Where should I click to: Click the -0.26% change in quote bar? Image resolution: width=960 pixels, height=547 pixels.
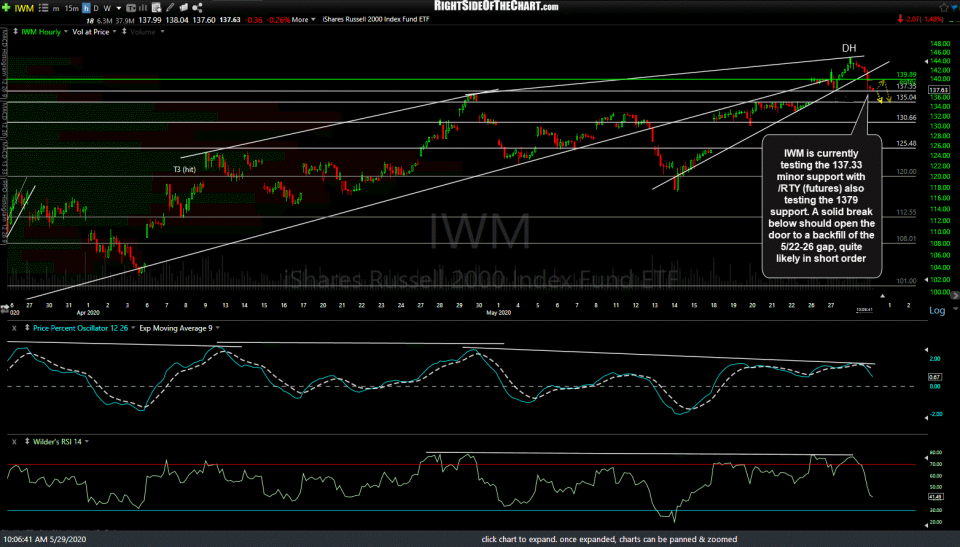(x=279, y=20)
